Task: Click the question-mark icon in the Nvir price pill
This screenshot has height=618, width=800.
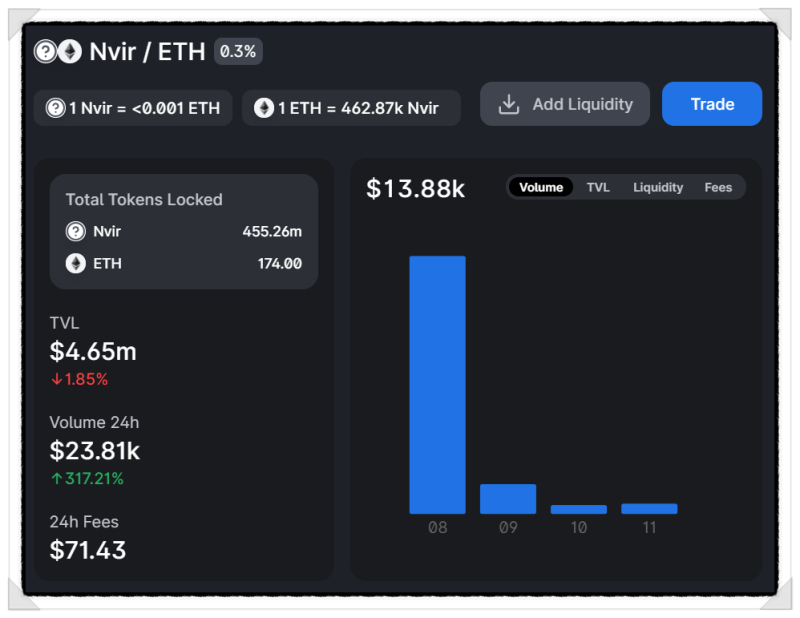Action: click(56, 108)
